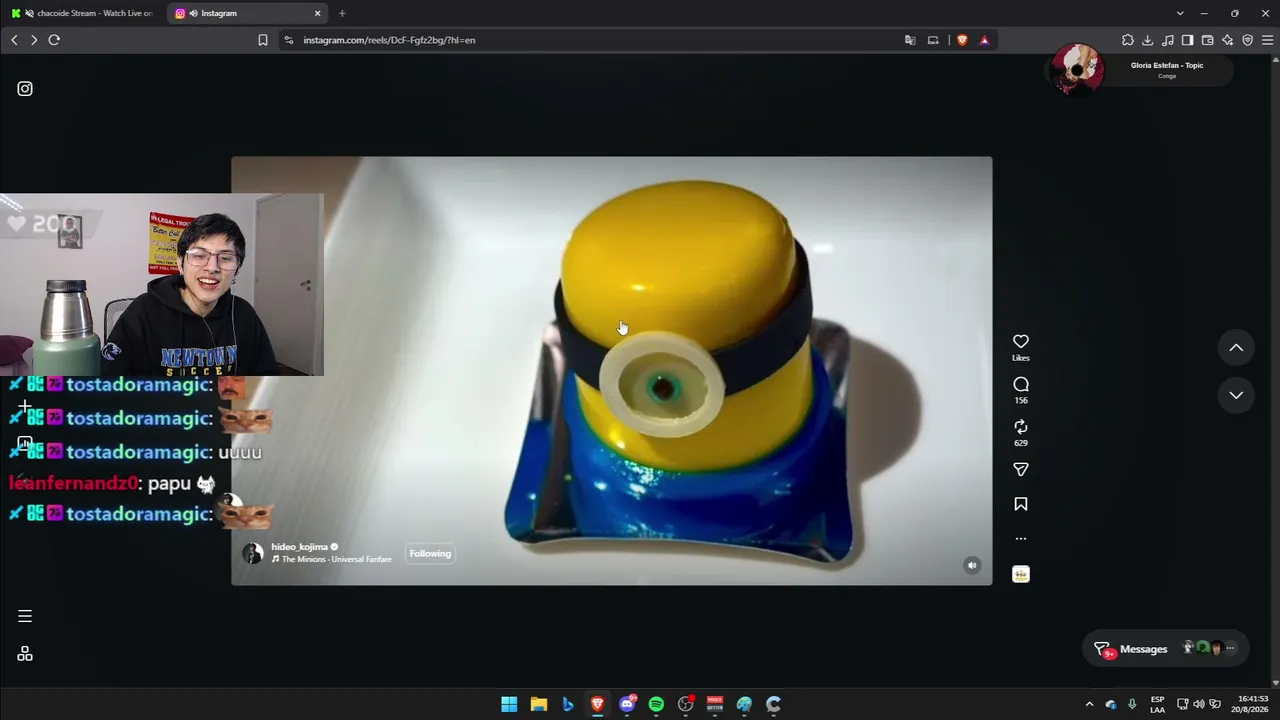Open the reel comments bubble icon
1280x720 pixels.
point(1020,385)
